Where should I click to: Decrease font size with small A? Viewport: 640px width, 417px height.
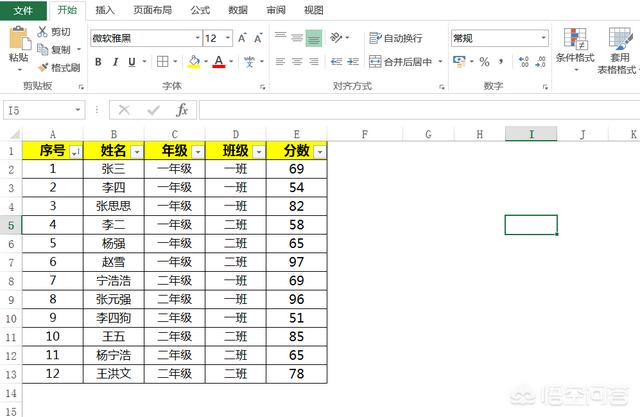[x=258, y=38]
